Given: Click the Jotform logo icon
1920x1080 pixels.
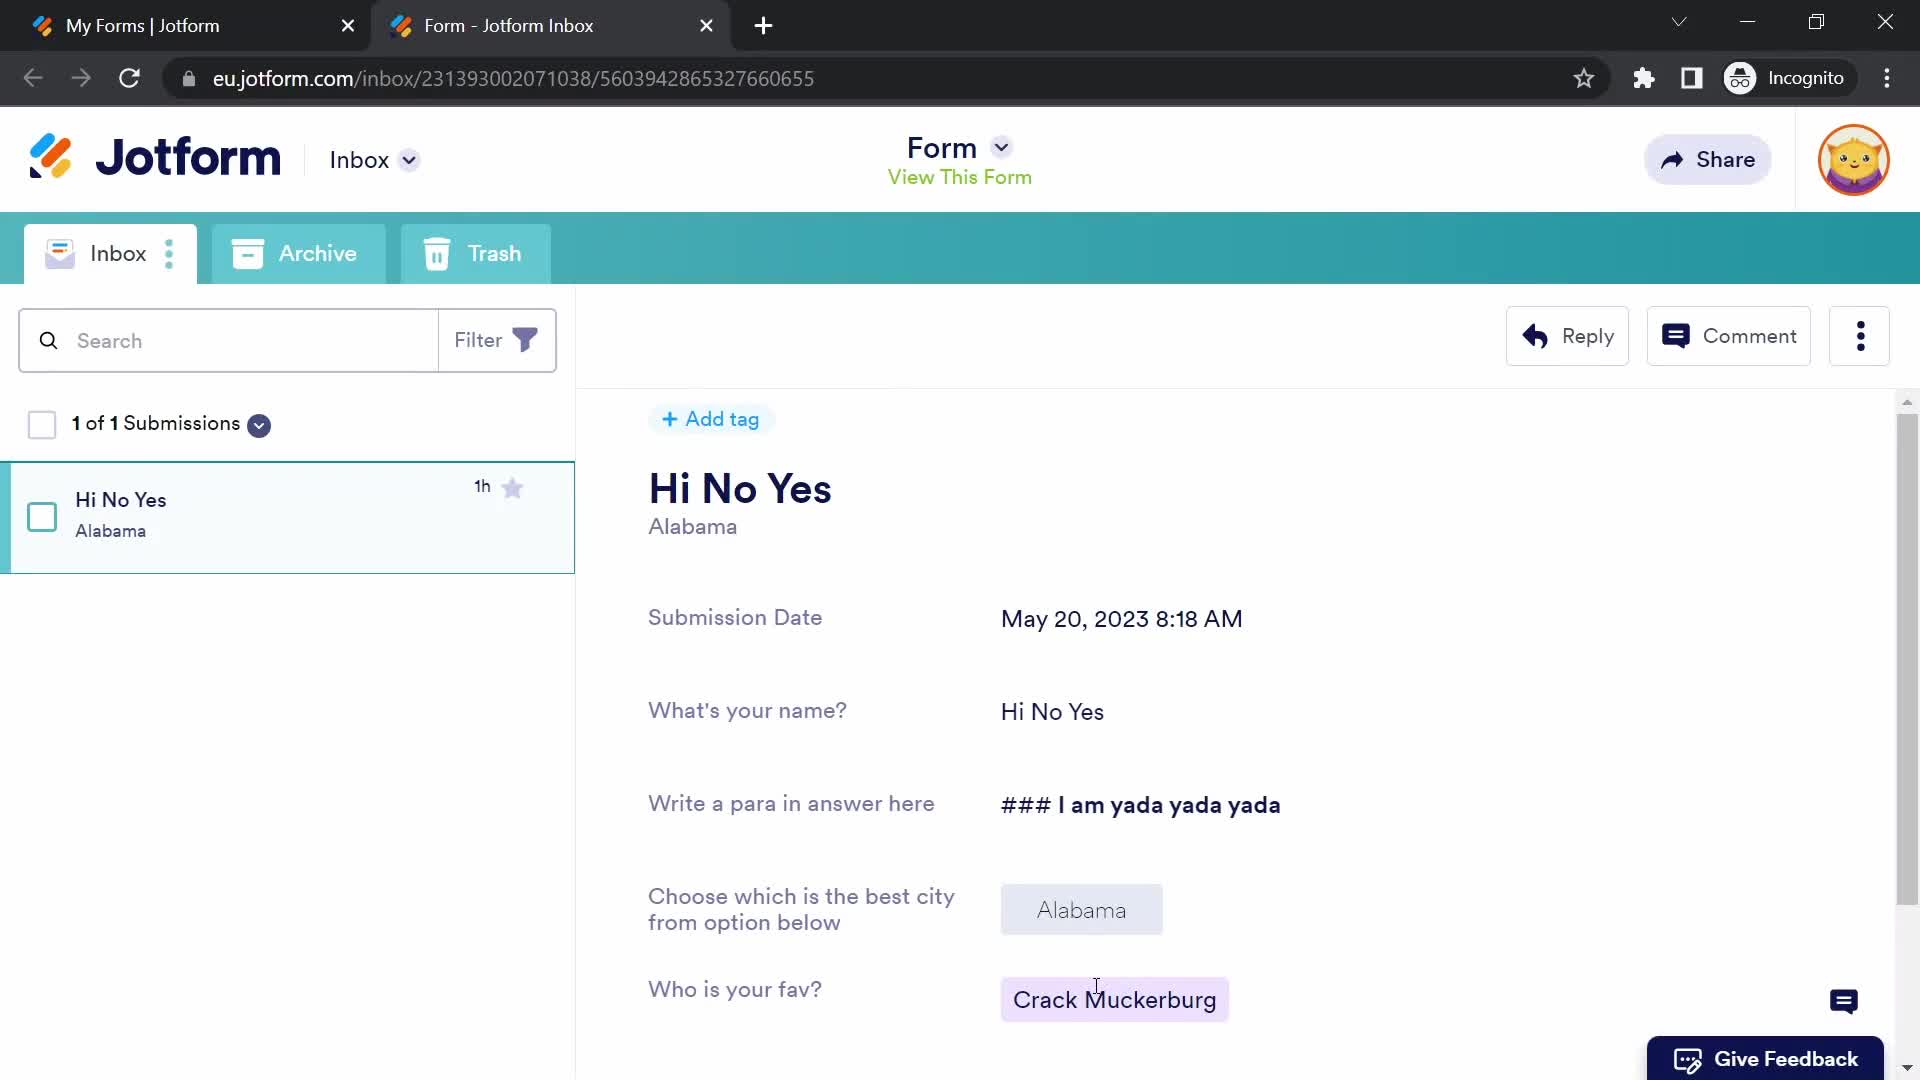Looking at the screenshot, I should point(50,158).
